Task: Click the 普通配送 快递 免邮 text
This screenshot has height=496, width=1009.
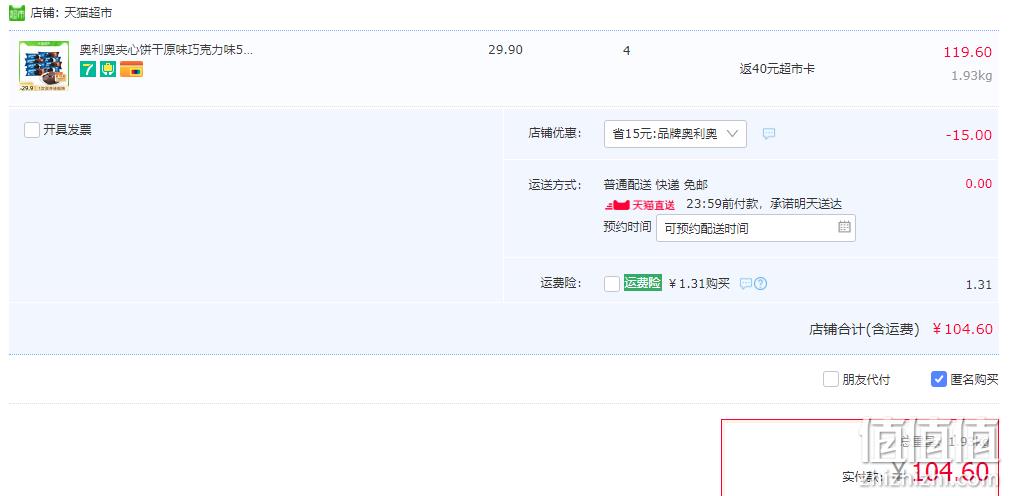Action: 656,185
